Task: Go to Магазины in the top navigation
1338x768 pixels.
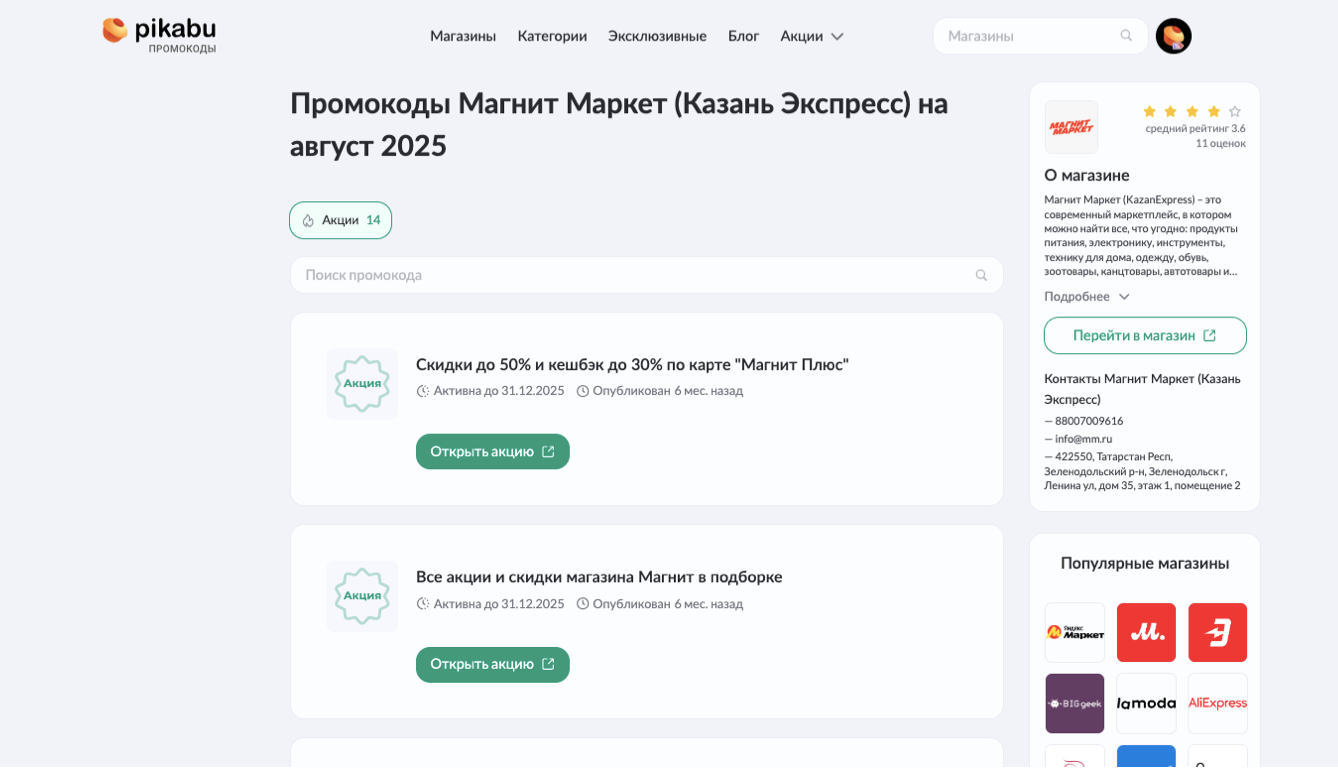Action: (463, 36)
